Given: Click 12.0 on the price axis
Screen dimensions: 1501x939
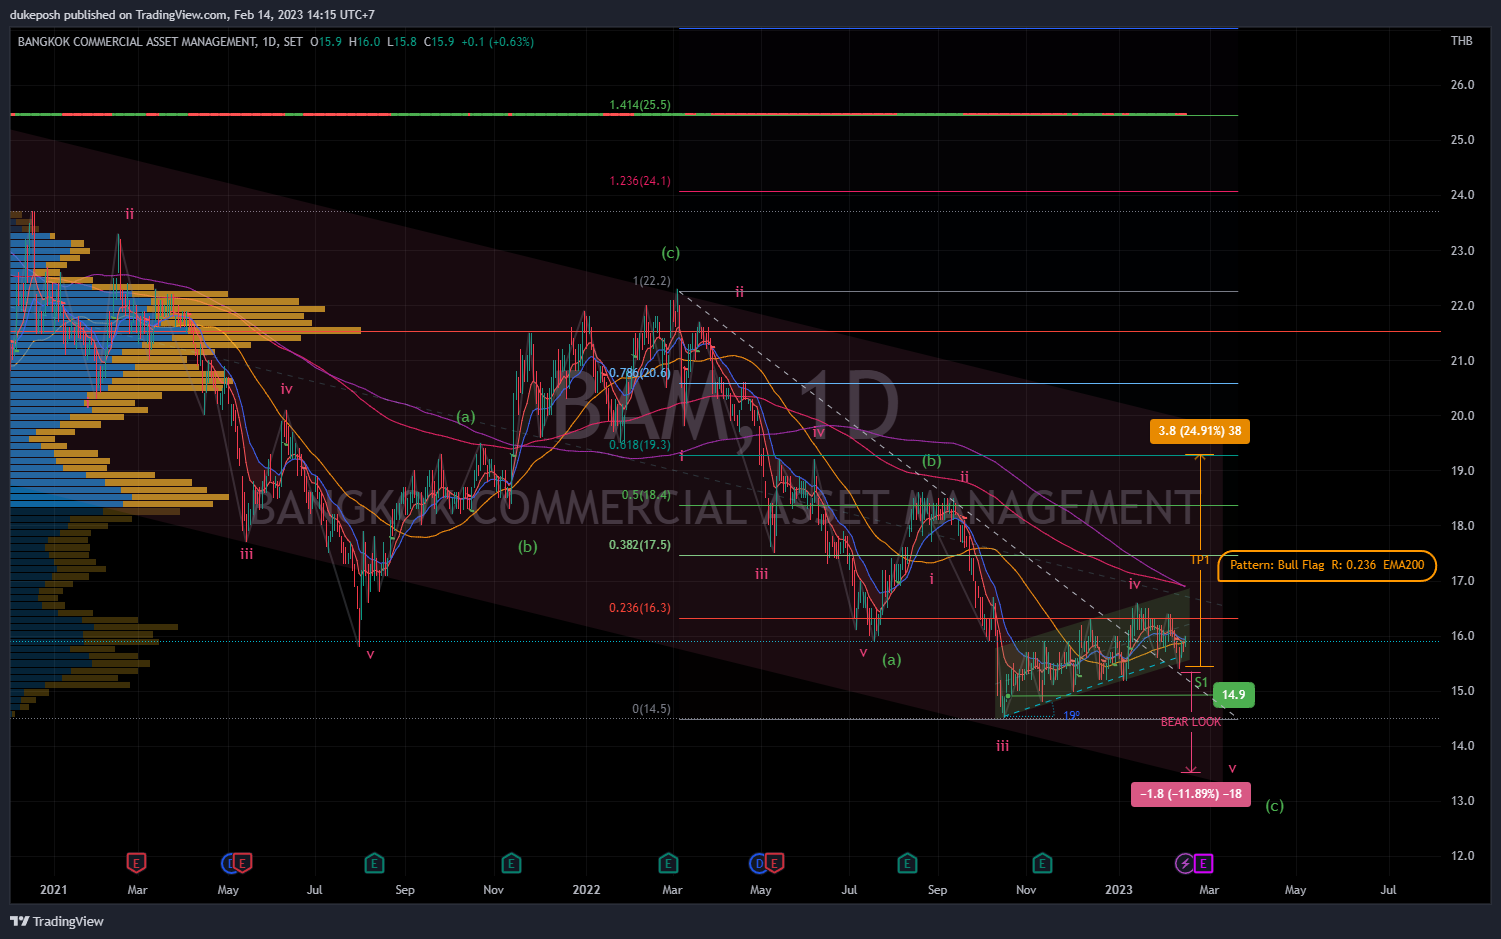Looking at the screenshot, I should tap(1462, 856).
